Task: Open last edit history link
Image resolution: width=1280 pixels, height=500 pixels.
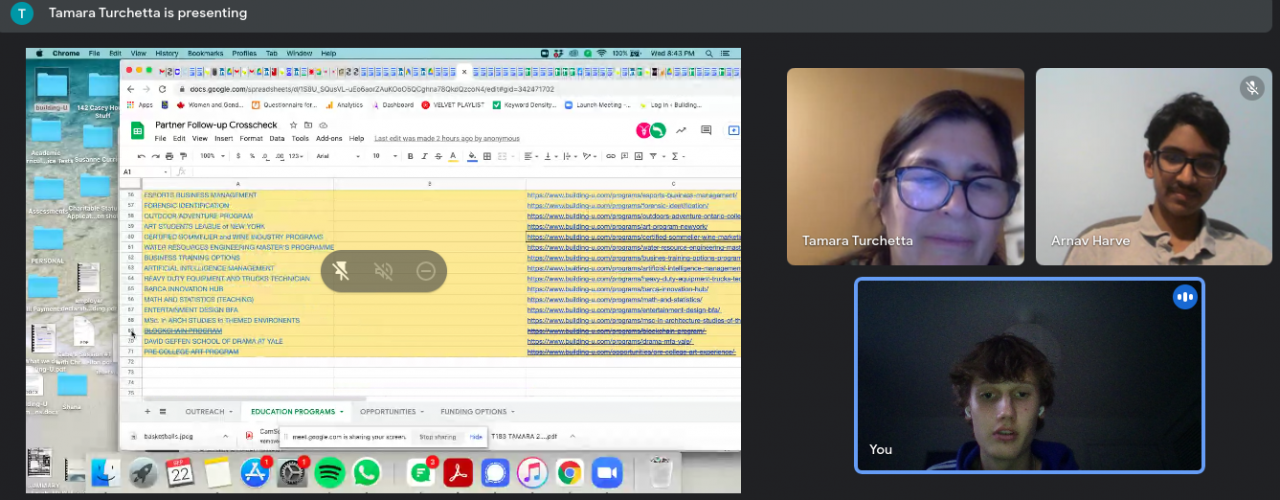Action: pos(447,138)
